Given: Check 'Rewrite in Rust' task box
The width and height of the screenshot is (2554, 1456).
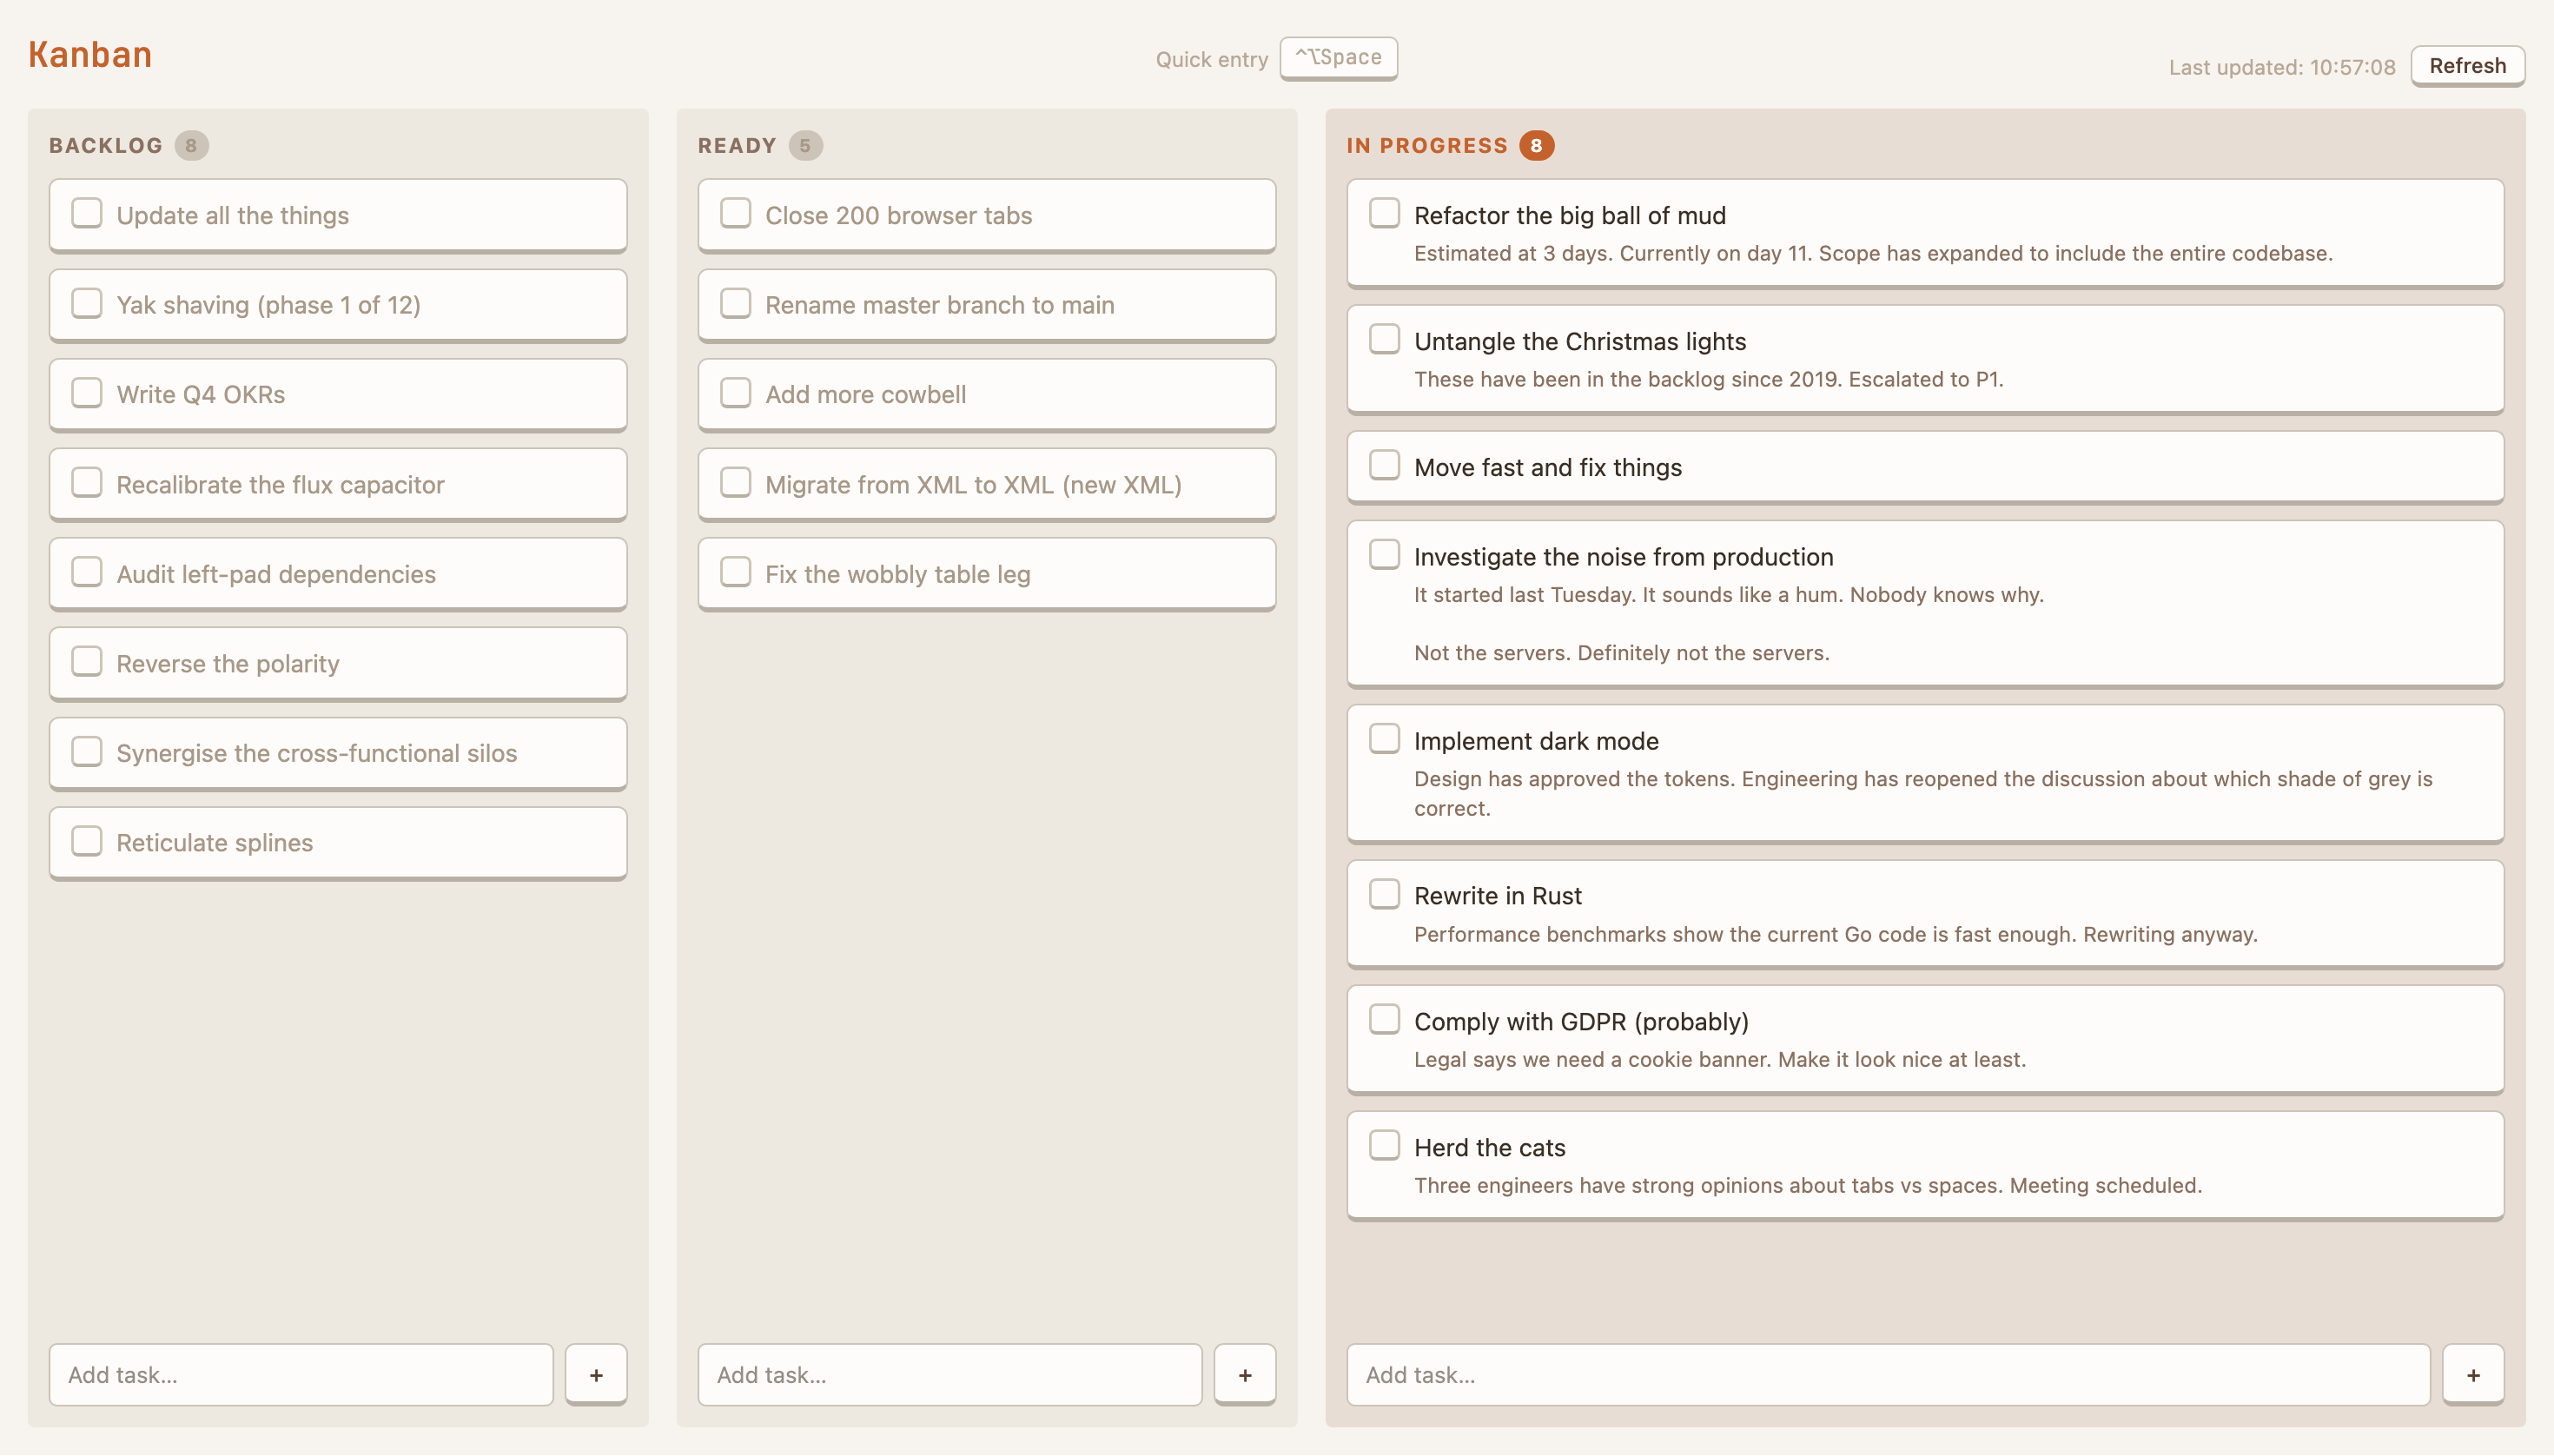Looking at the screenshot, I should pyautogui.click(x=1384, y=894).
